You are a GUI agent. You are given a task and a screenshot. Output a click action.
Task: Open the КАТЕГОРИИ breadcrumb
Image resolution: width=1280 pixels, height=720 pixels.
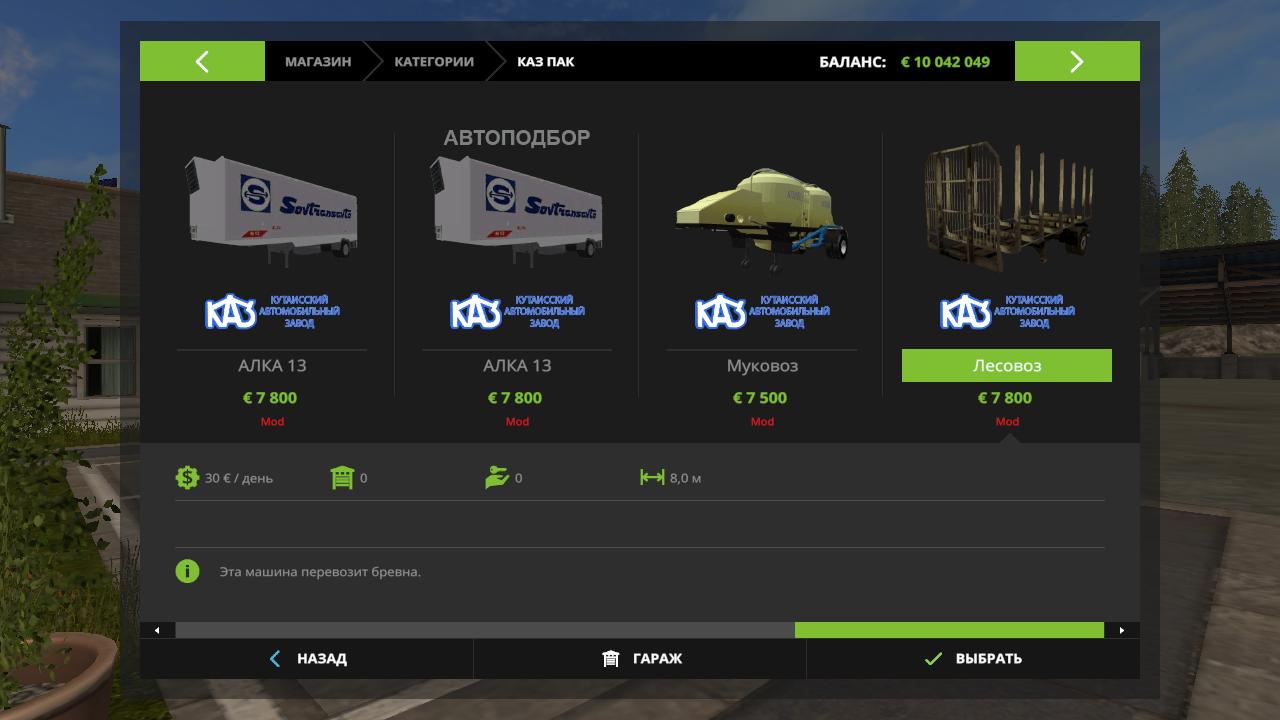[434, 62]
